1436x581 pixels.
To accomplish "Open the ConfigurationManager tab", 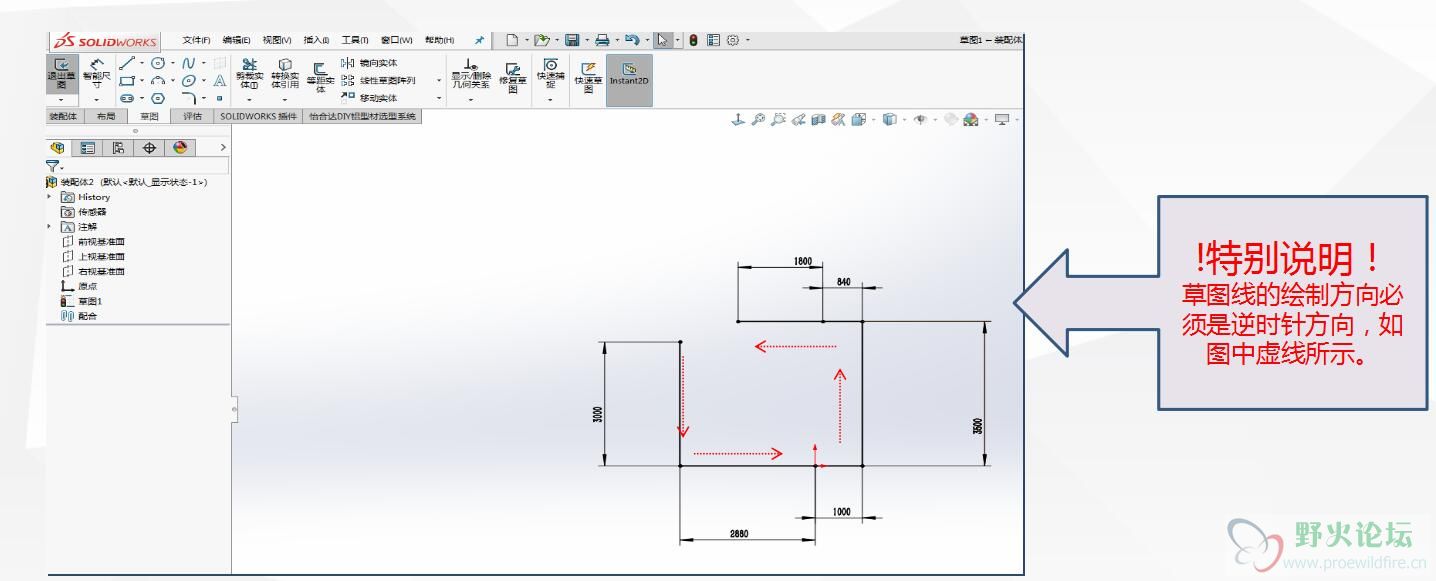I will point(118,147).
